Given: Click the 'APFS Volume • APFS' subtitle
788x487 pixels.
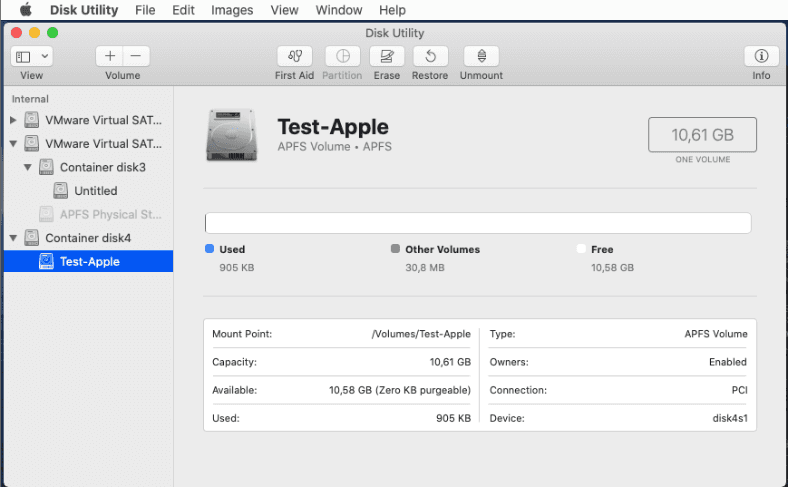Looking at the screenshot, I should [335, 147].
